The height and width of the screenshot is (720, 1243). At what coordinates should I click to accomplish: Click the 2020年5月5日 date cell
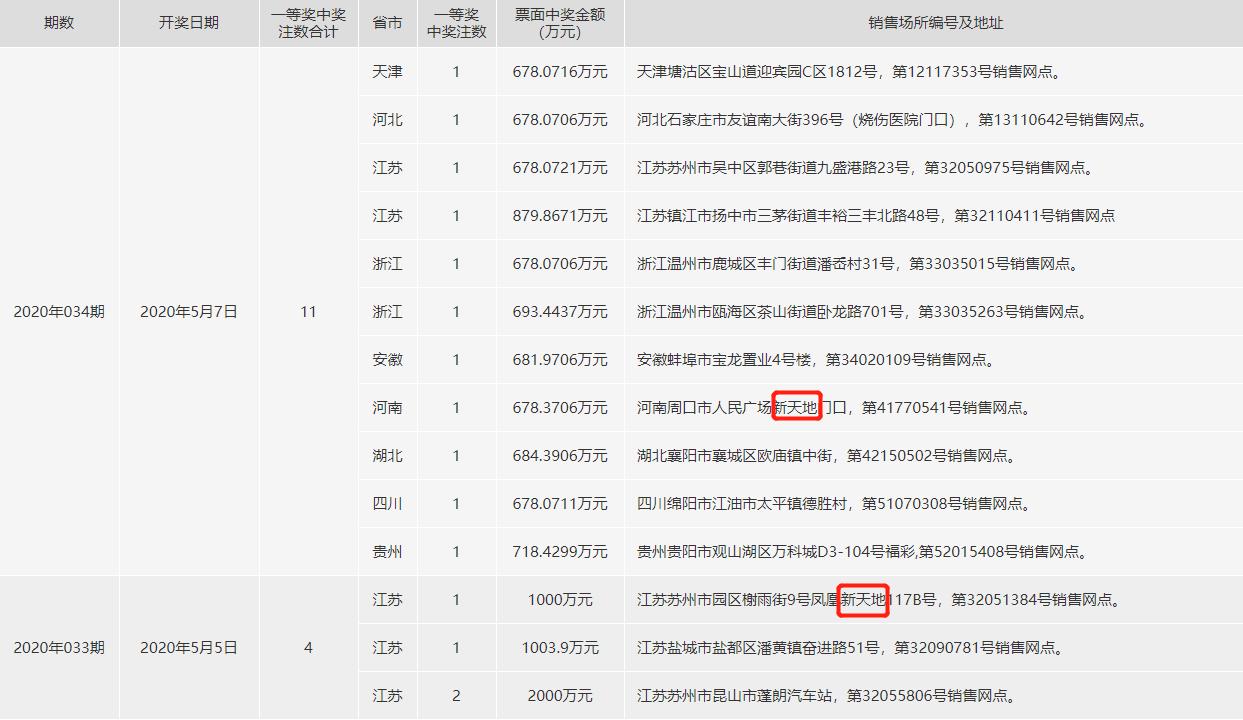(187, 647)
